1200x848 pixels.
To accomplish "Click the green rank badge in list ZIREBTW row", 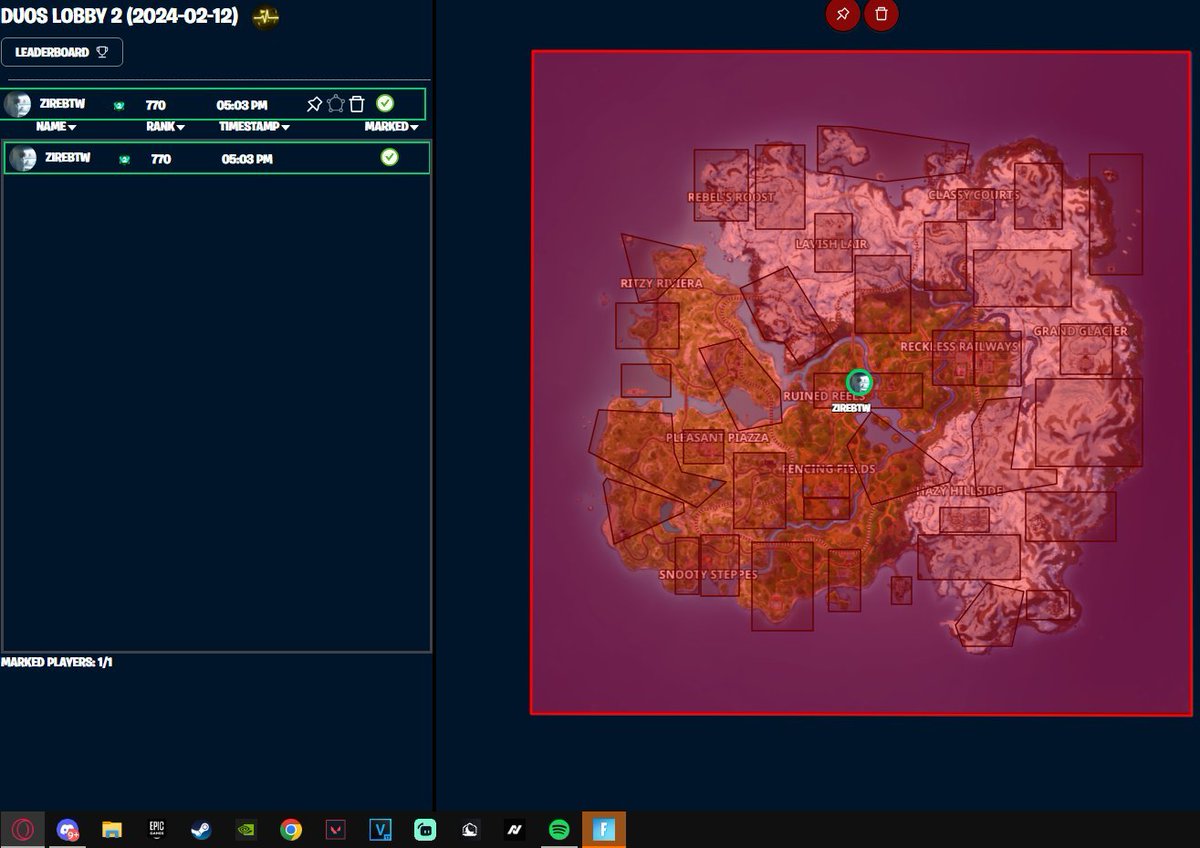I will click(x=124, y=159).
